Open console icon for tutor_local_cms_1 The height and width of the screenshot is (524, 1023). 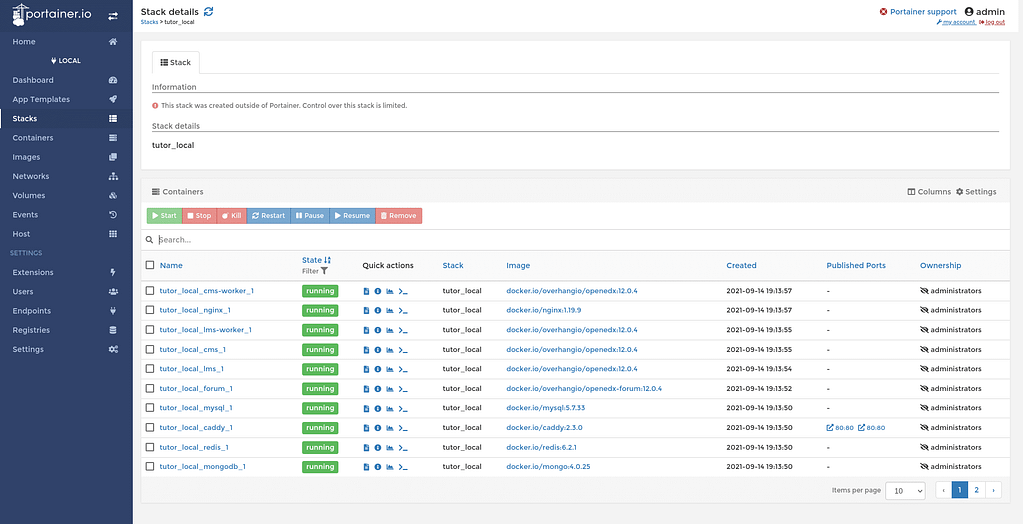[x=403, y=350]
